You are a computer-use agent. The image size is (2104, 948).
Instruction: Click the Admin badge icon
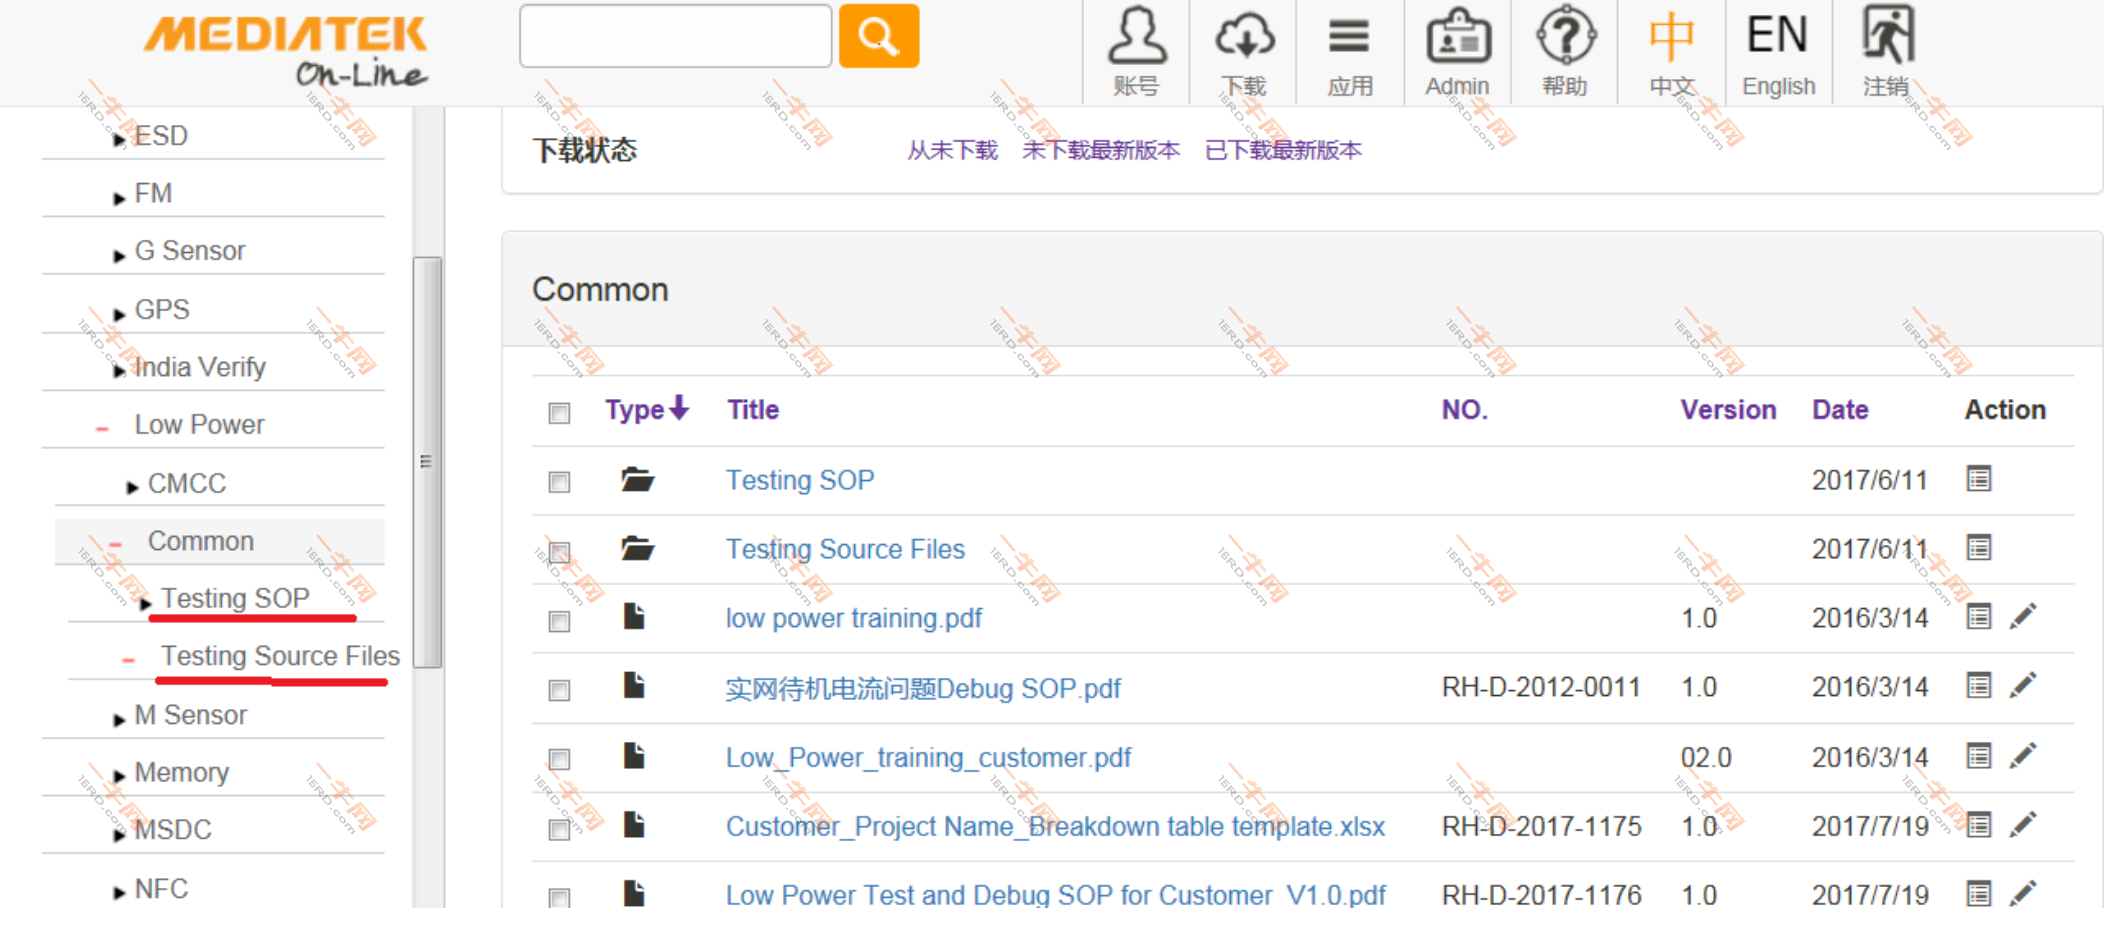pos(1458,36)
